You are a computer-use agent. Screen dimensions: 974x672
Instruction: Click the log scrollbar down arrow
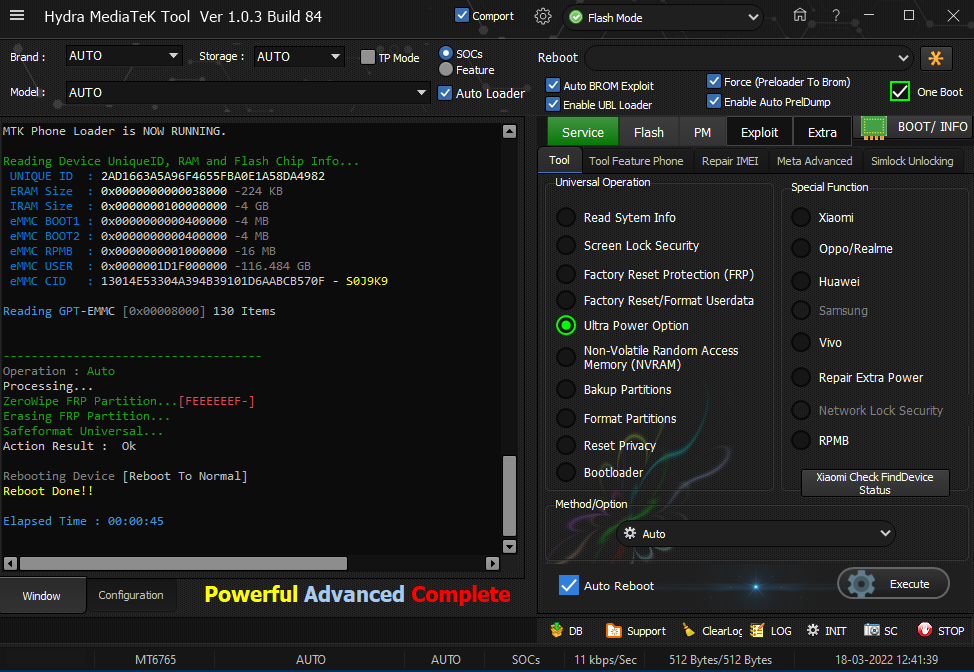pos(509,547)
